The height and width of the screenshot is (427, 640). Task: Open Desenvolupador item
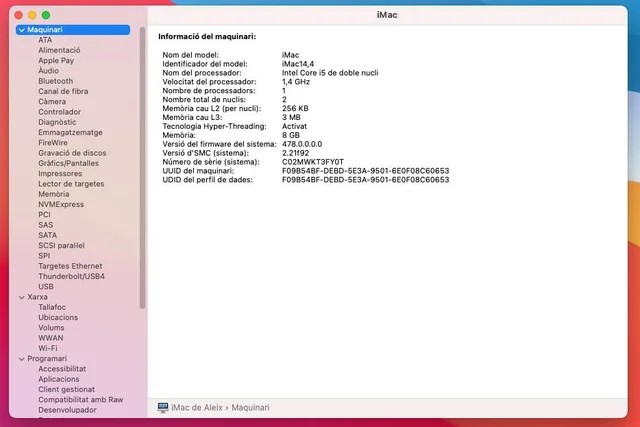pyautogui.click(x=67, y=410)
